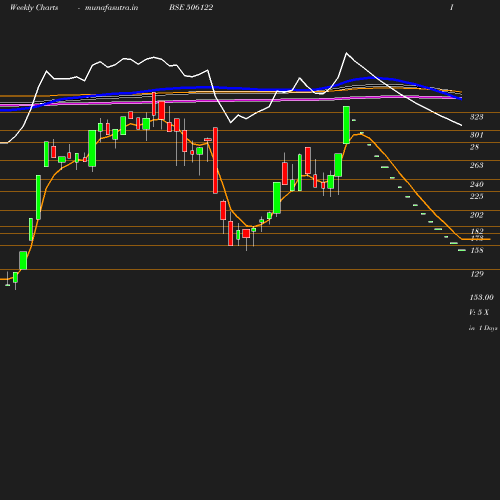The height and width of the screenshot is (500, 500).
Task: Select the 225 price level label
Action: click(x=477, y=196)
